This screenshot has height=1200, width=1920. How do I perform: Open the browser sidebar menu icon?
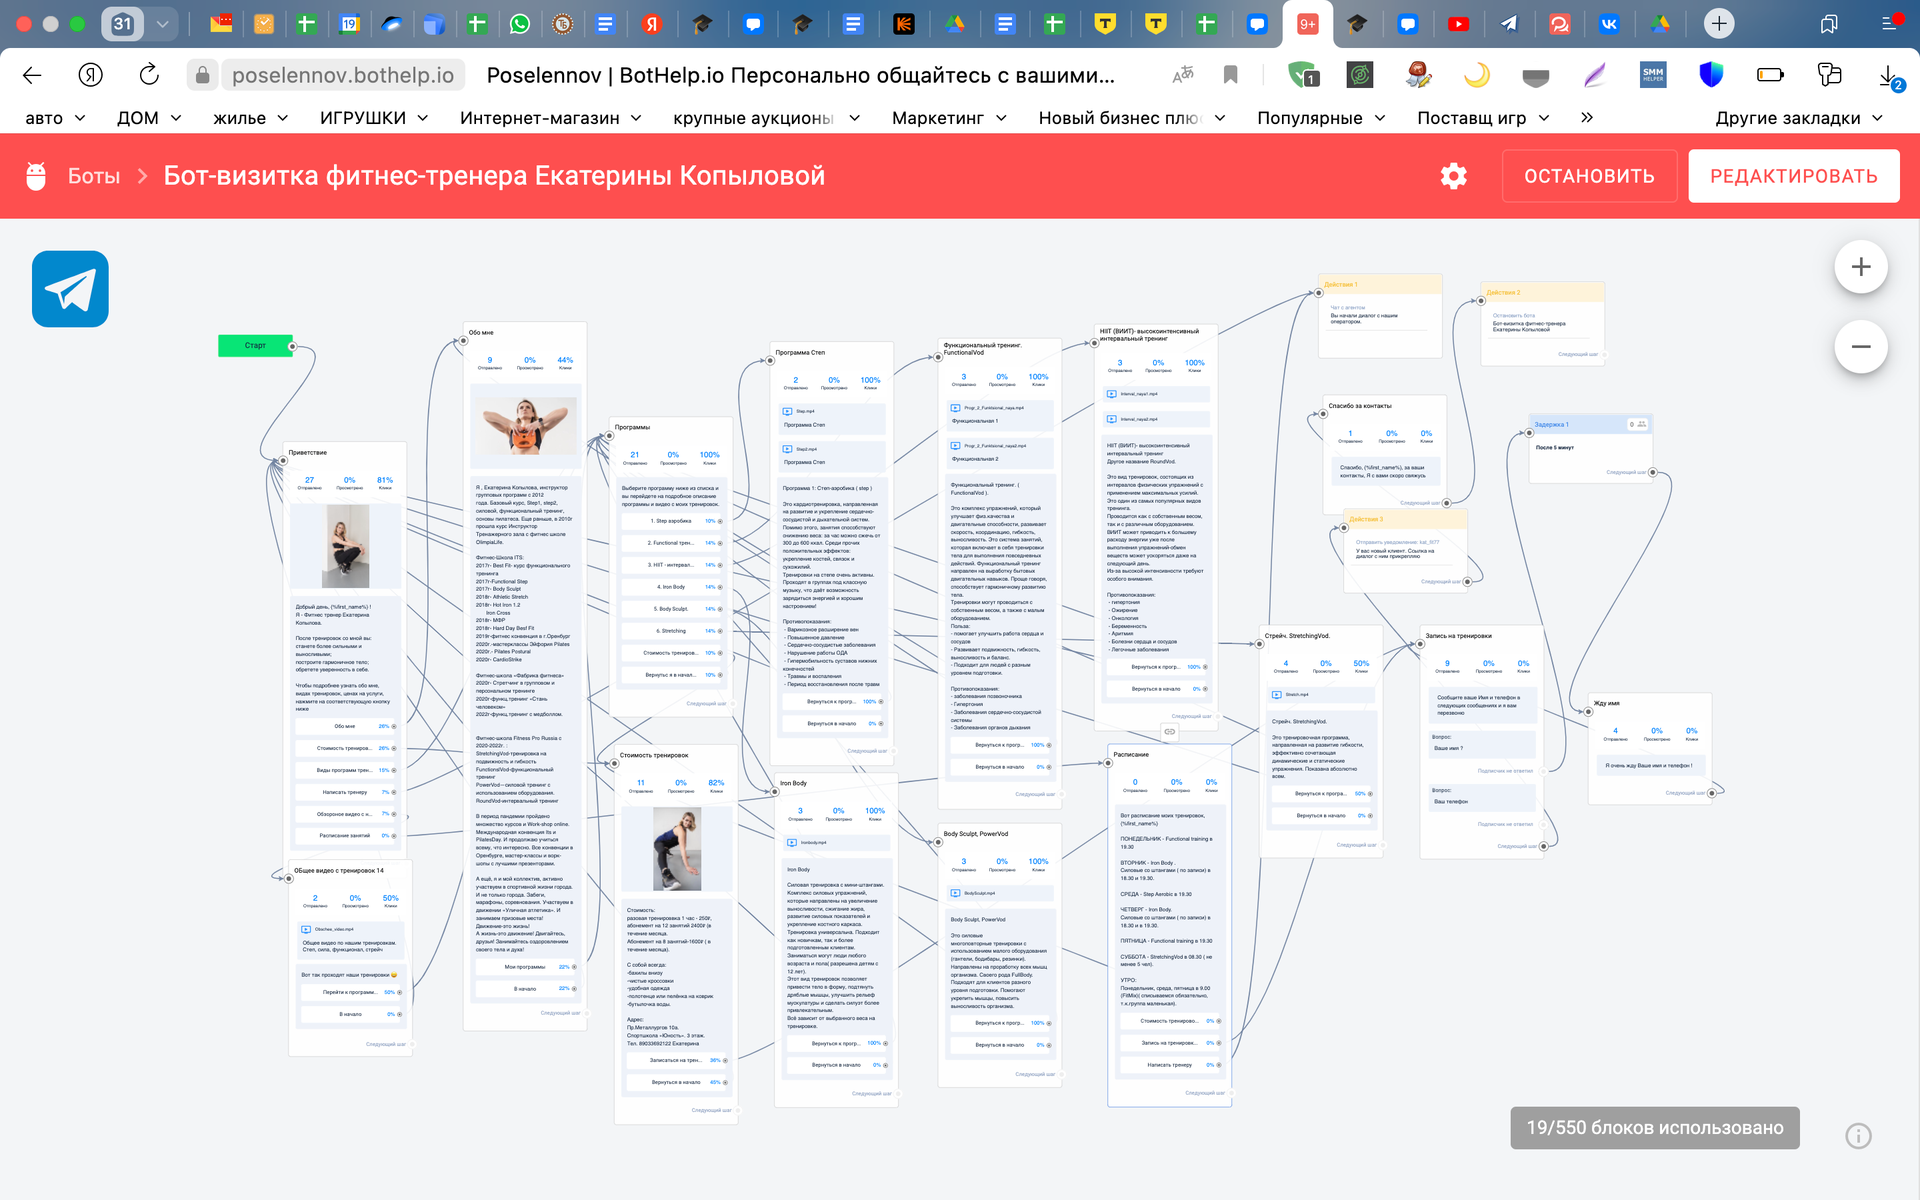(1889, 23)
